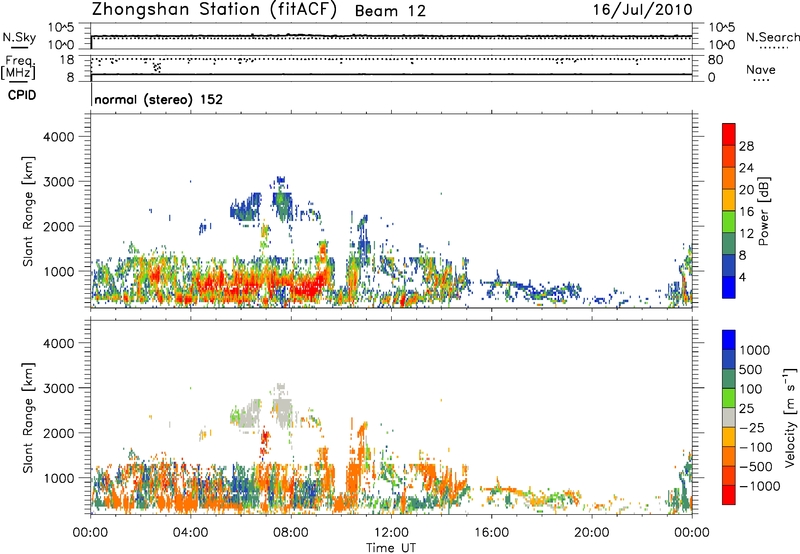
Task: Click the '18' frequency tick label
Action: [67, 60]
